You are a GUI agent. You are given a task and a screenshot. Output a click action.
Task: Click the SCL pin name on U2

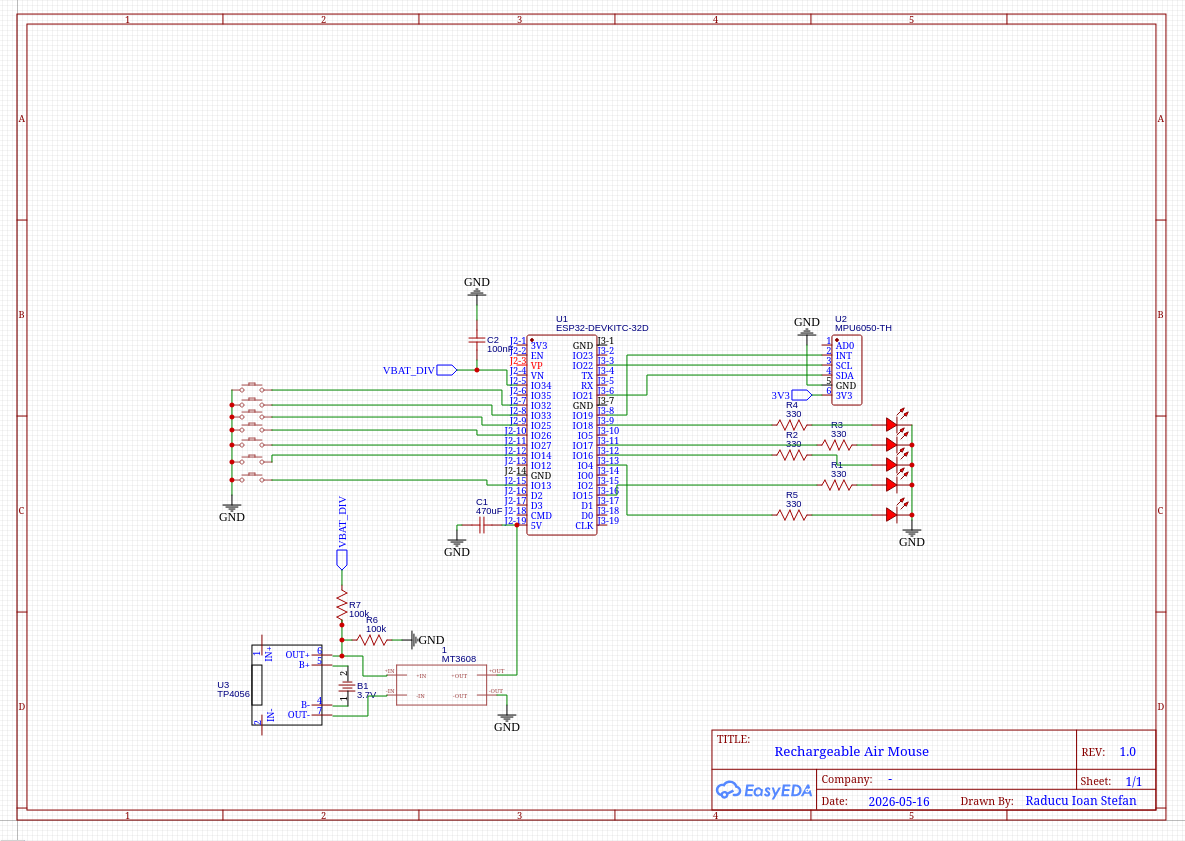tap(843, 366)
